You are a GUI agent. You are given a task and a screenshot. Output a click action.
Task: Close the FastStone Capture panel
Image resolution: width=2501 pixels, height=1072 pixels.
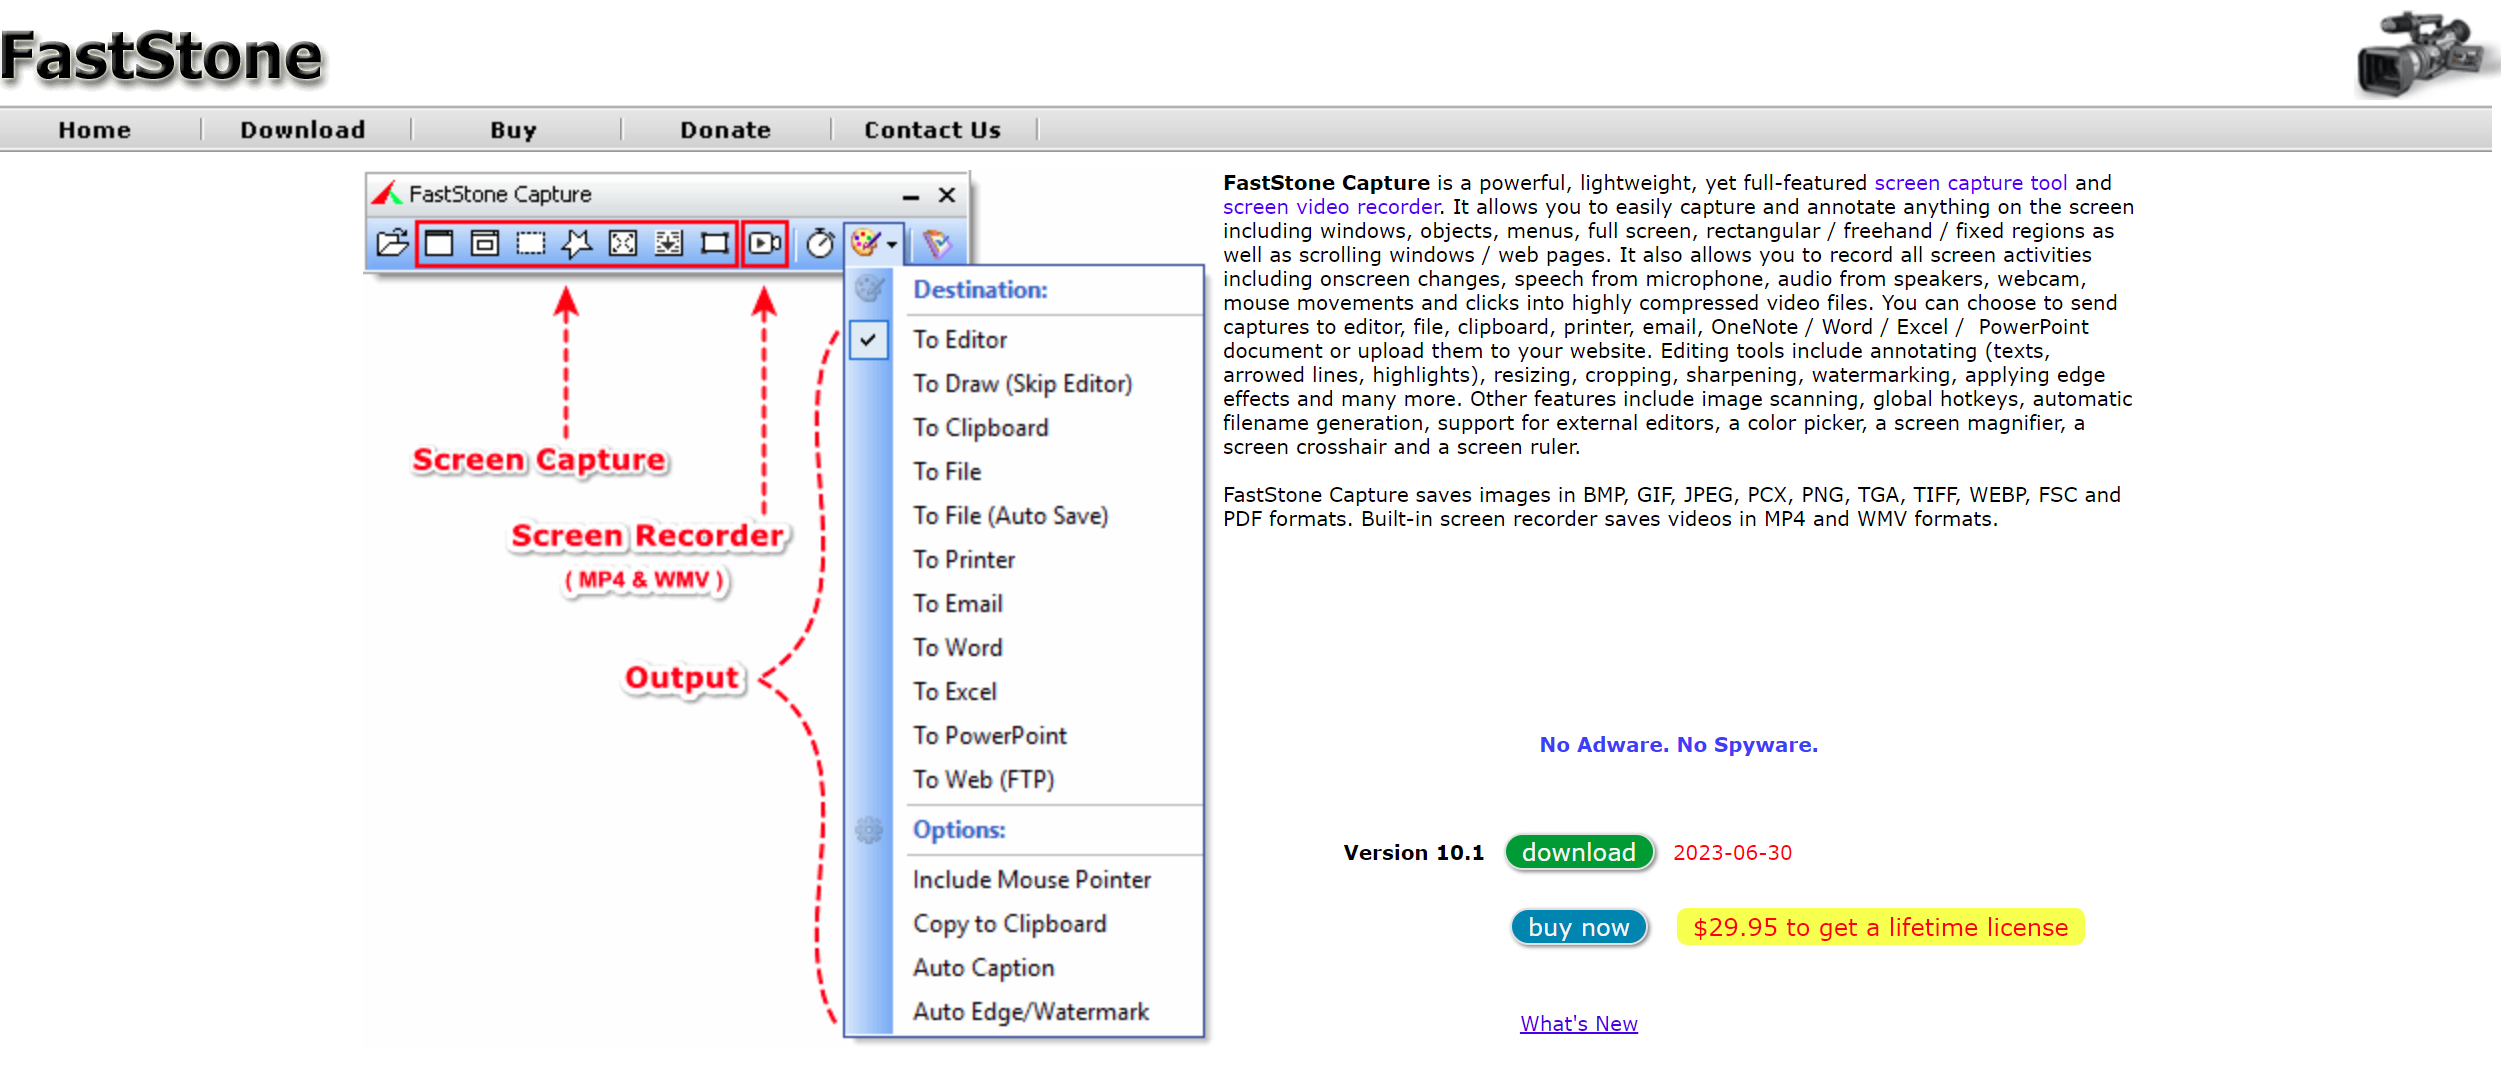click(947, 194)
